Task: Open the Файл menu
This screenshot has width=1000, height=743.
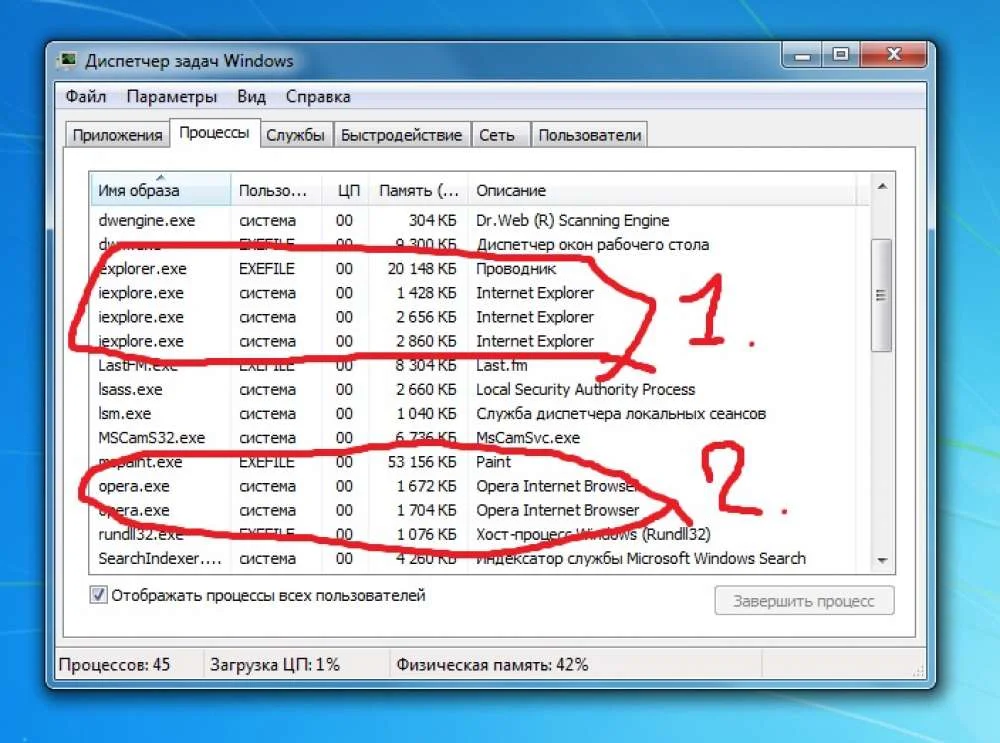Action: [85, 96]
